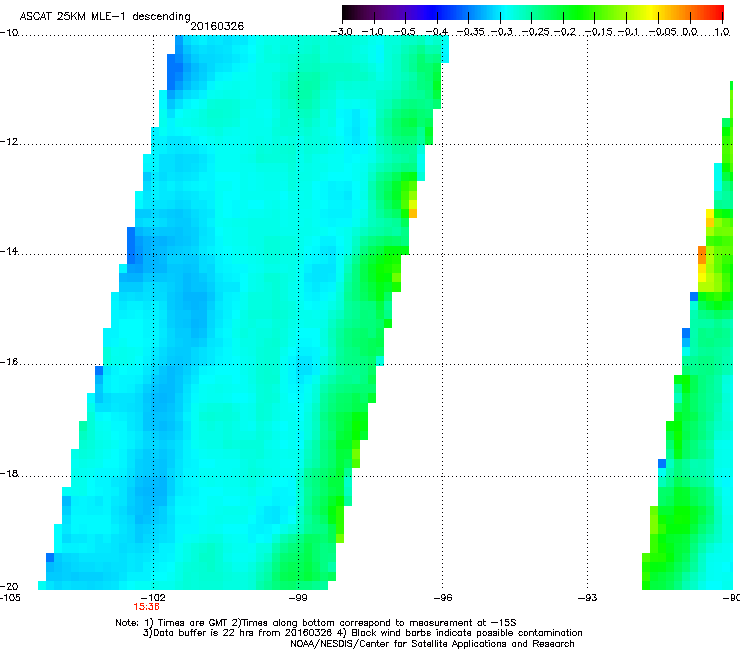Select the -0.35 color scale label
The image size is (740, 650).
[470, 32]
